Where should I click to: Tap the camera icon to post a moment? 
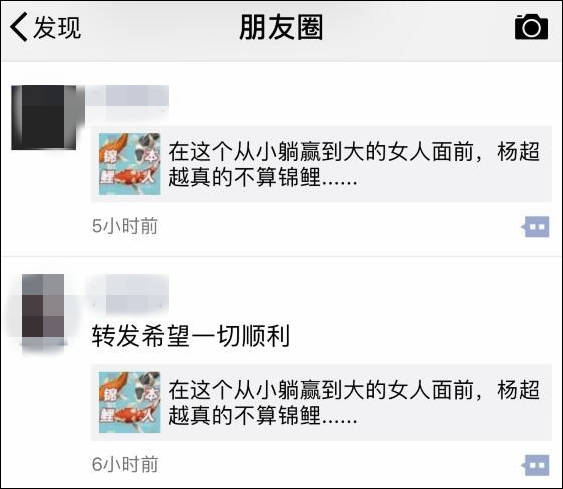tap(531, 27)
